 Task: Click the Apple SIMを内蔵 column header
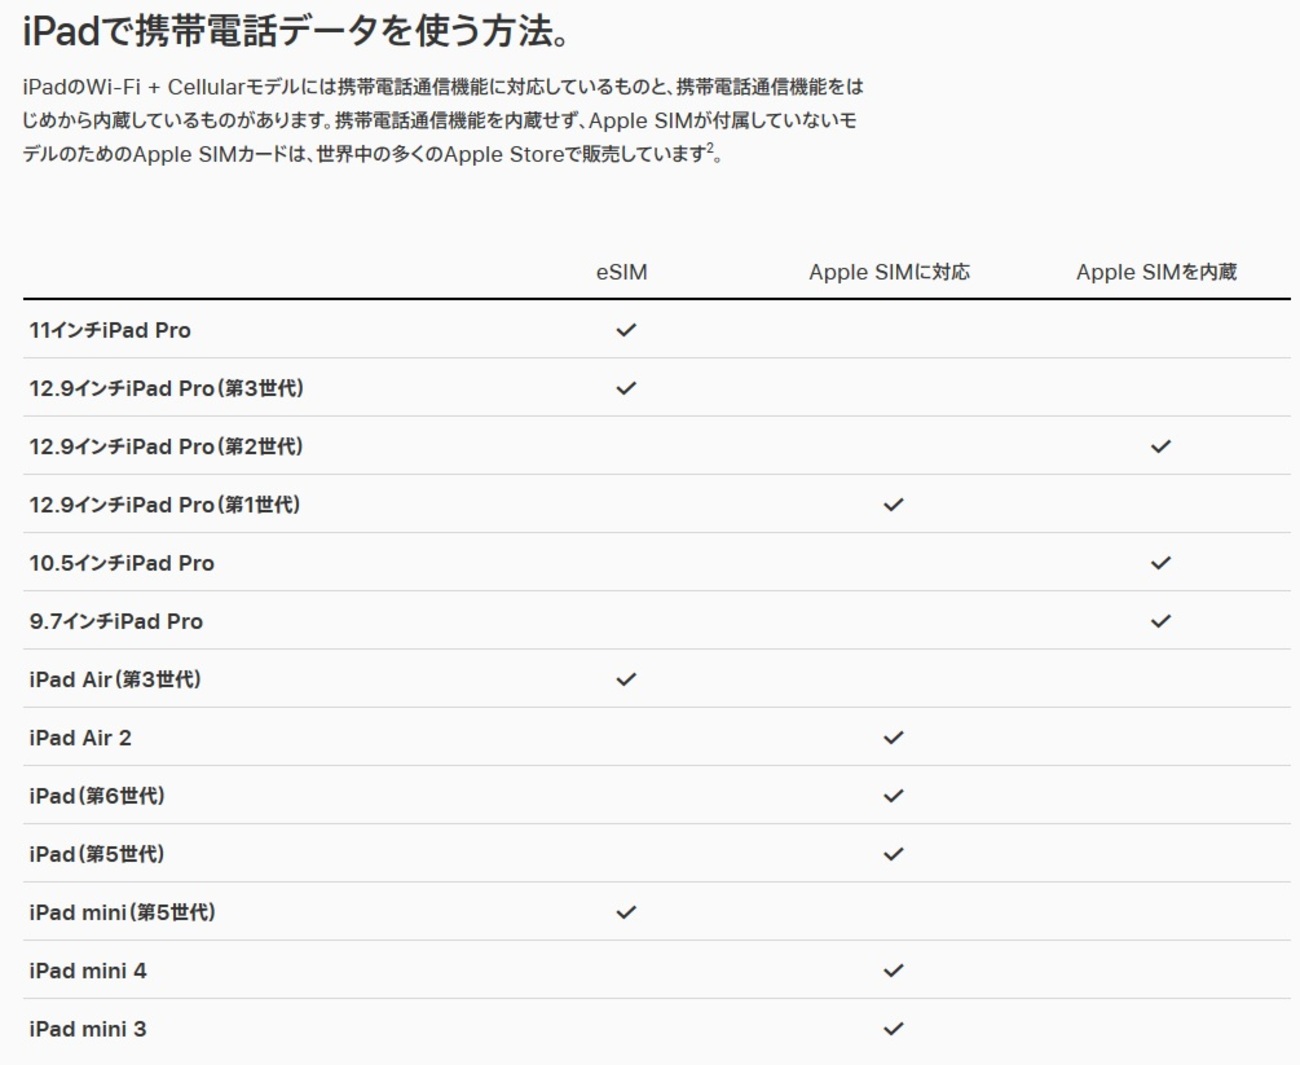click(x=1156, y=272)
